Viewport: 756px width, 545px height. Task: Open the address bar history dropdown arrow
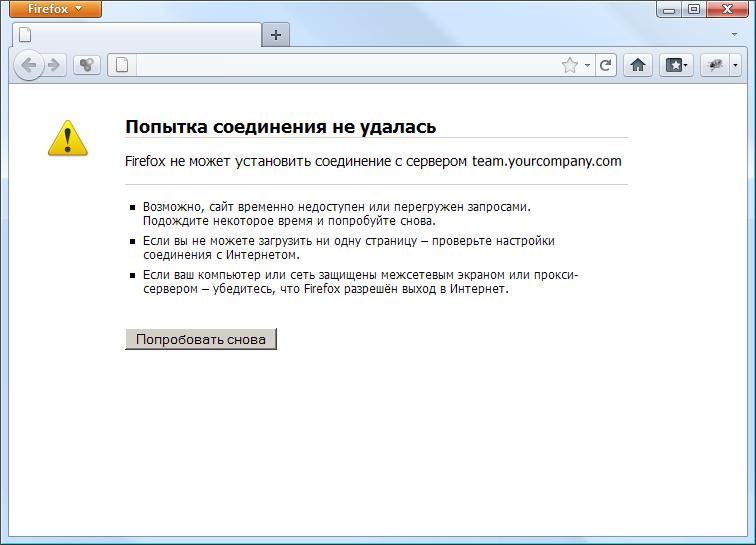coord(587,65)
